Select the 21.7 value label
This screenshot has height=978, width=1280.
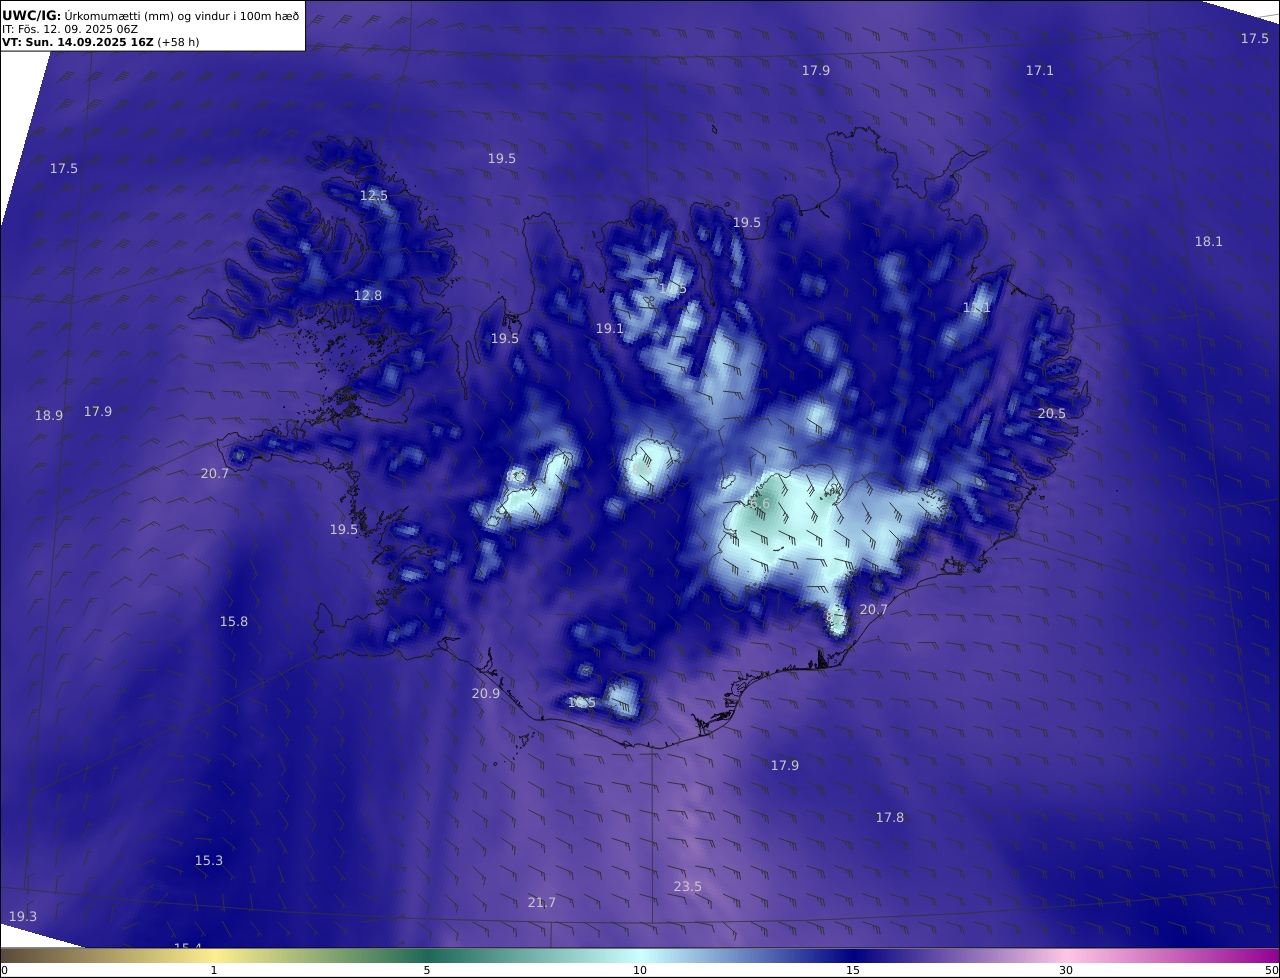[x=542, y=902]
